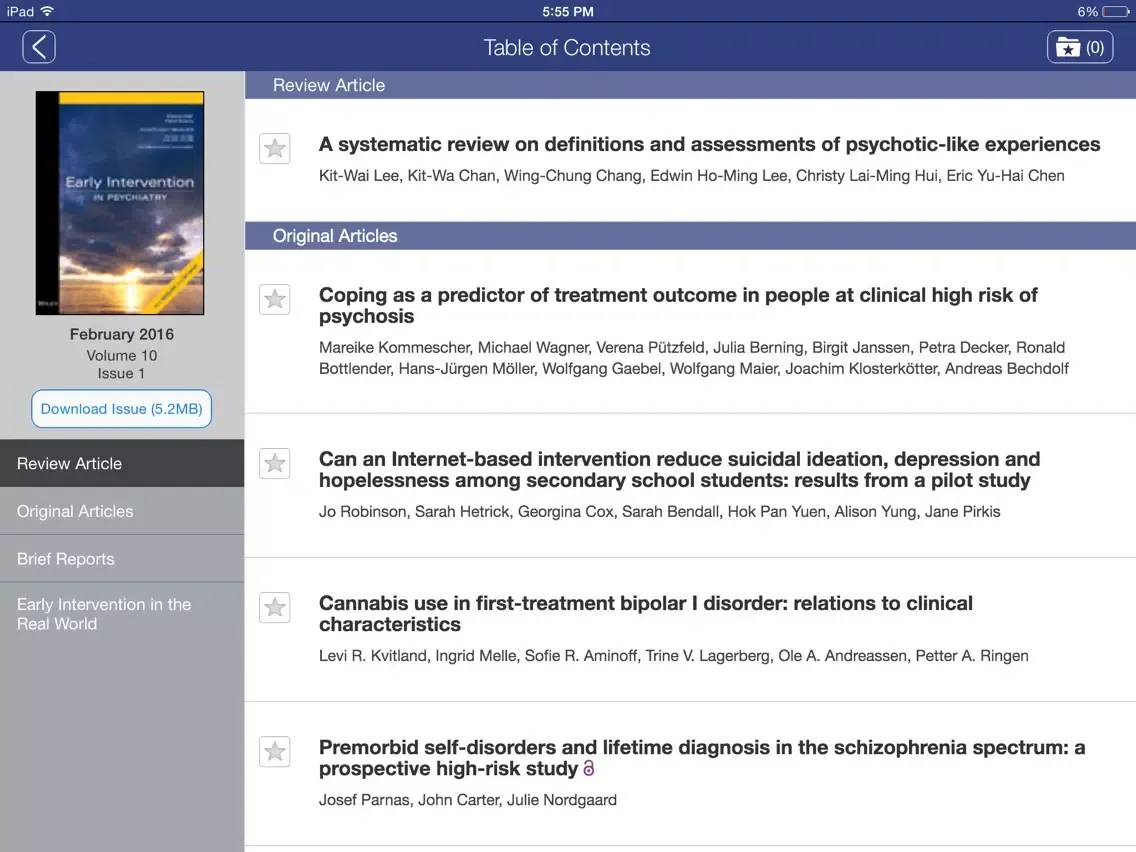
Task: Open the systematic review on psychotic-like experiences
Action: [x=709, y=145]
